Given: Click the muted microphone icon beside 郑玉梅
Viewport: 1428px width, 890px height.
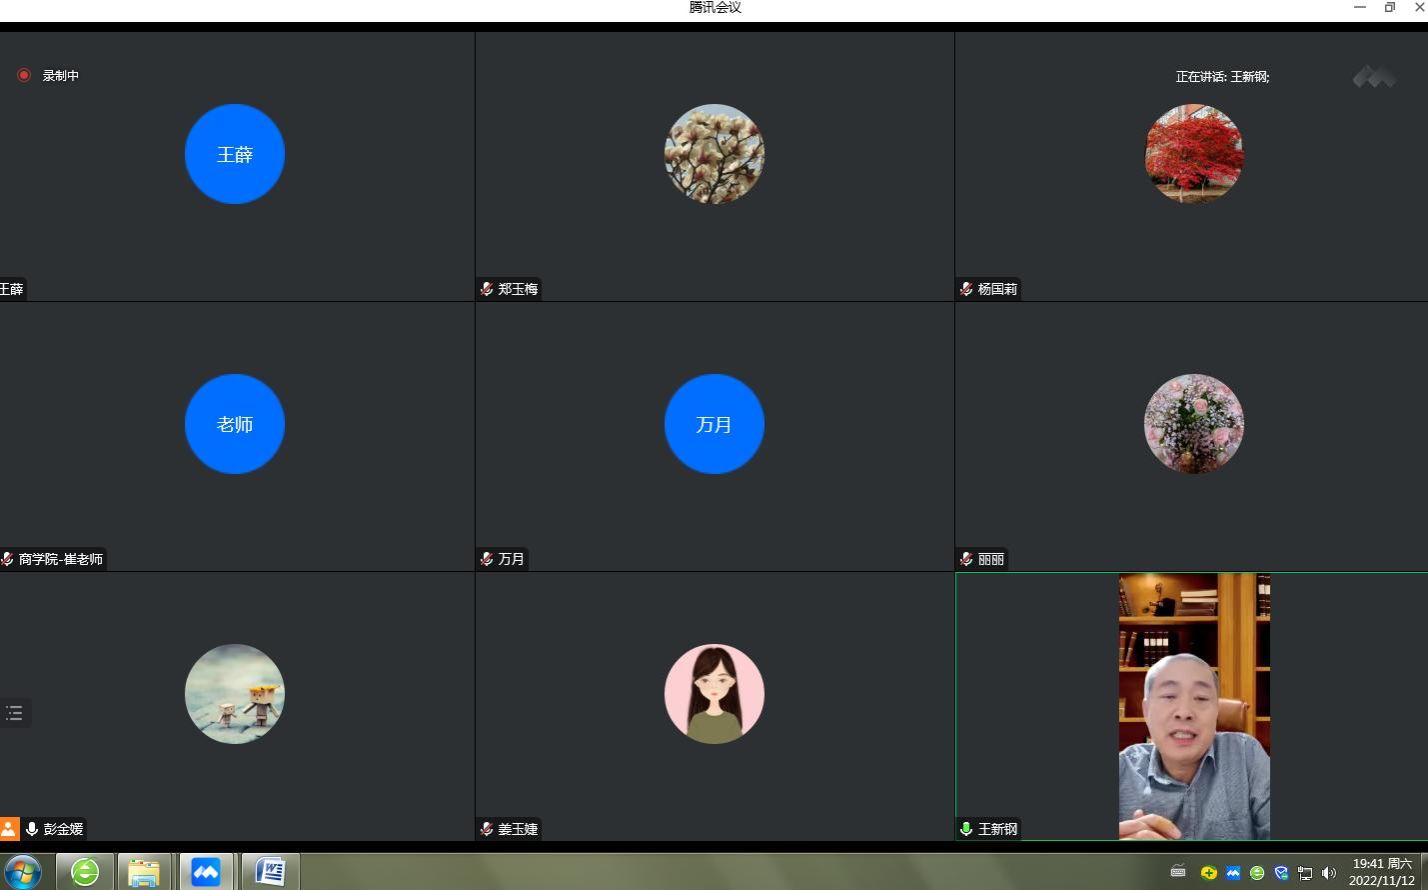Looking at the screenshot, I should point(487,289).
